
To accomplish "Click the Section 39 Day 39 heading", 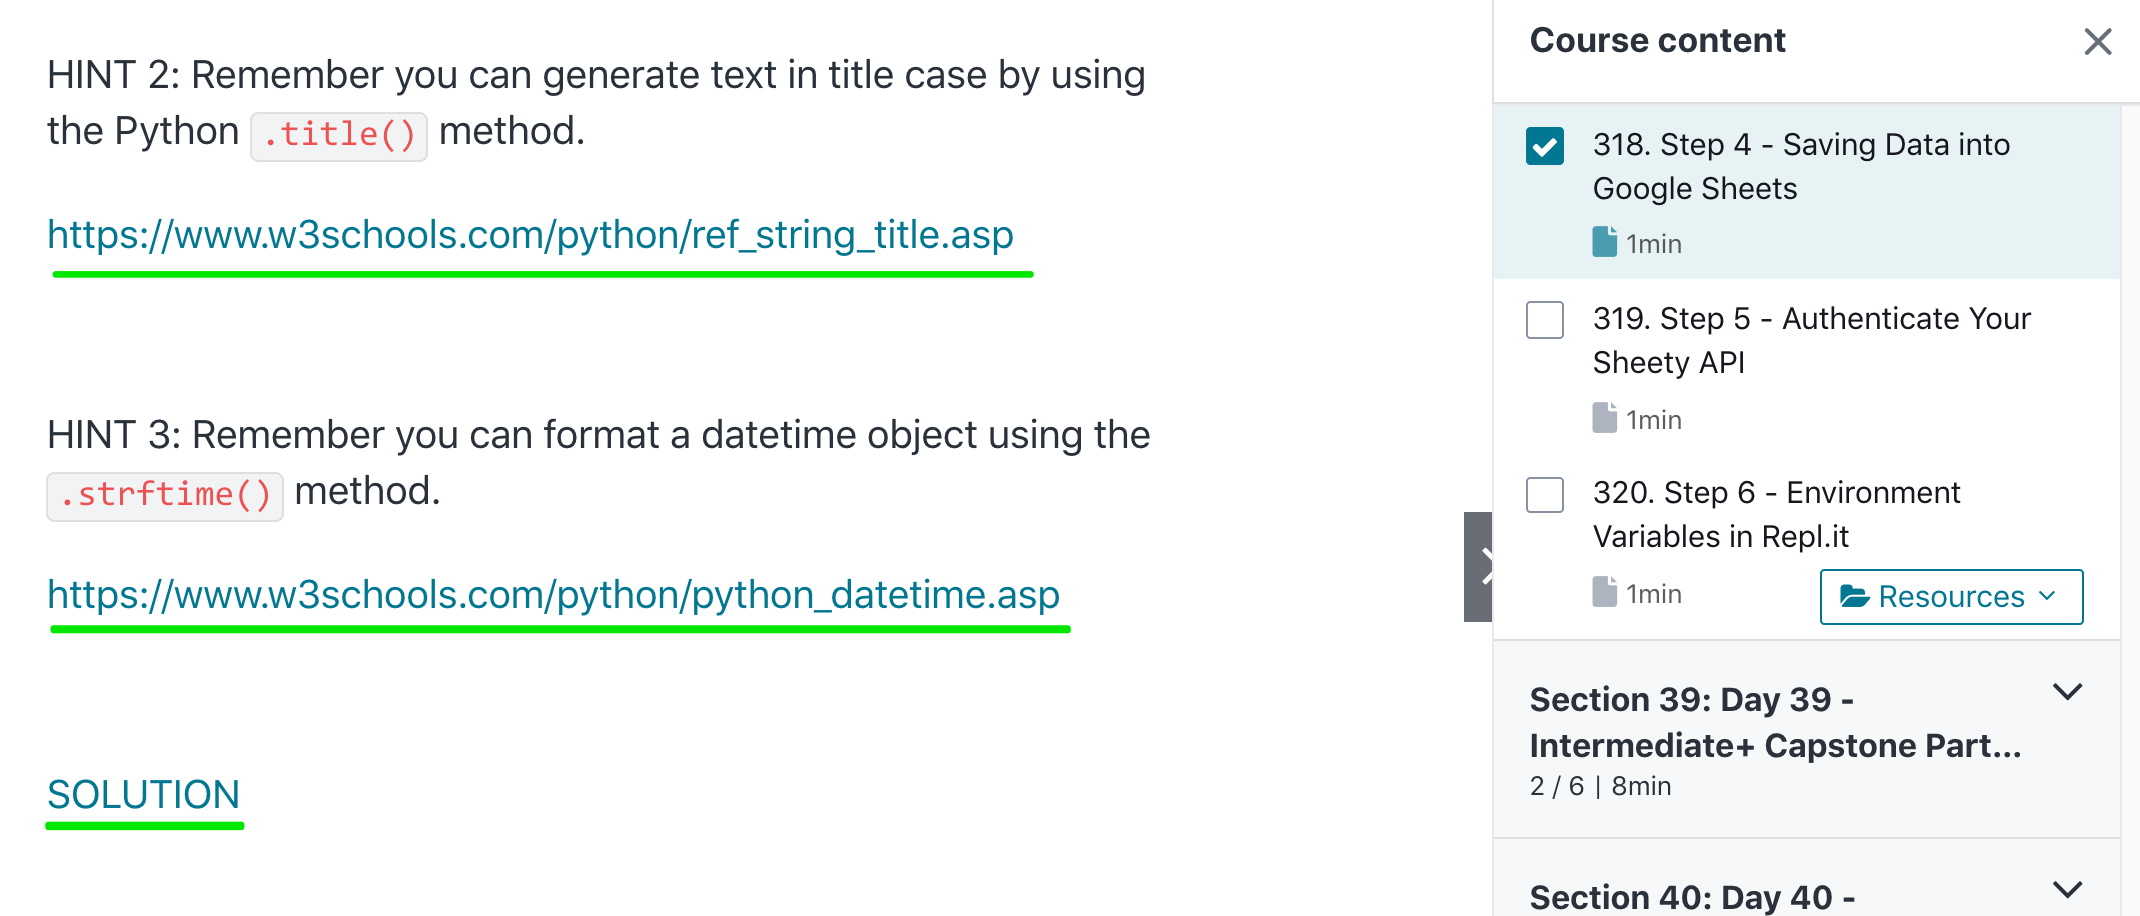I will [1775, 722].
